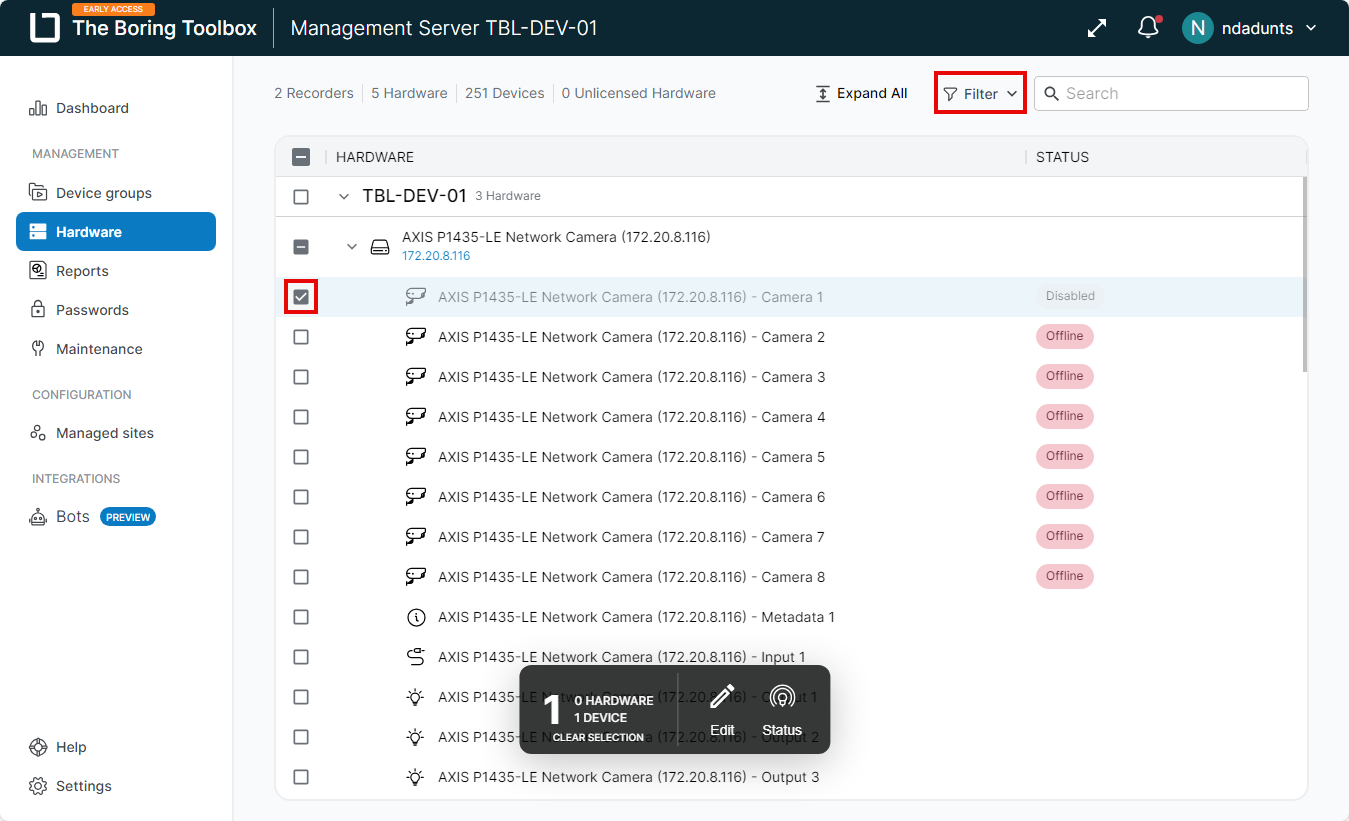Screen dimensions: 1349x821
Task: Click the Camera 7 camera icon
Action: pos(416,537)
